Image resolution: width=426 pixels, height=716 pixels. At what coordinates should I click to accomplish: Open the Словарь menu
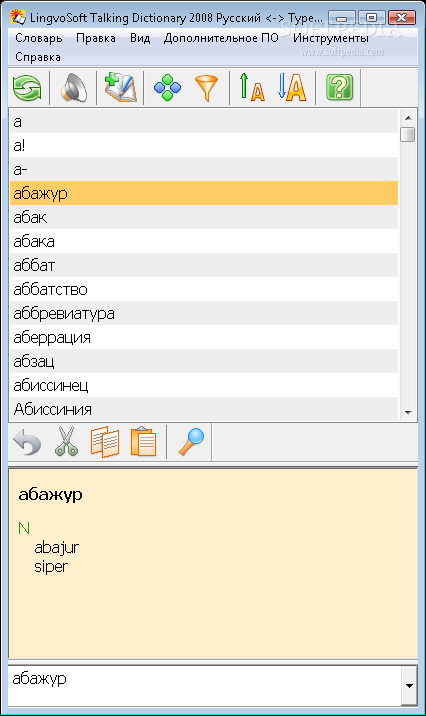pos(39,38)
